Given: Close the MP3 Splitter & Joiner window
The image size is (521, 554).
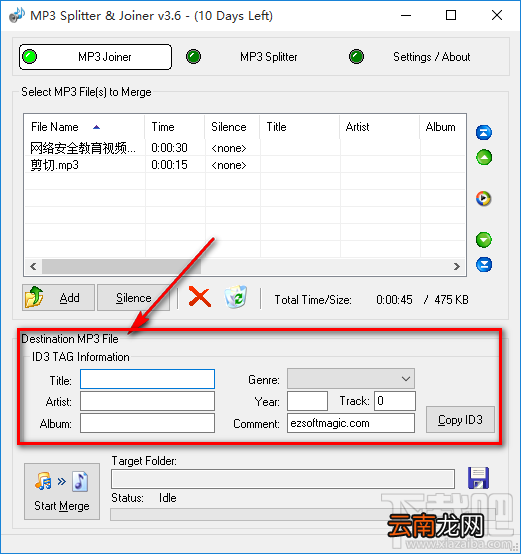Looking at the screenshot, I should (x=497, y=15).
